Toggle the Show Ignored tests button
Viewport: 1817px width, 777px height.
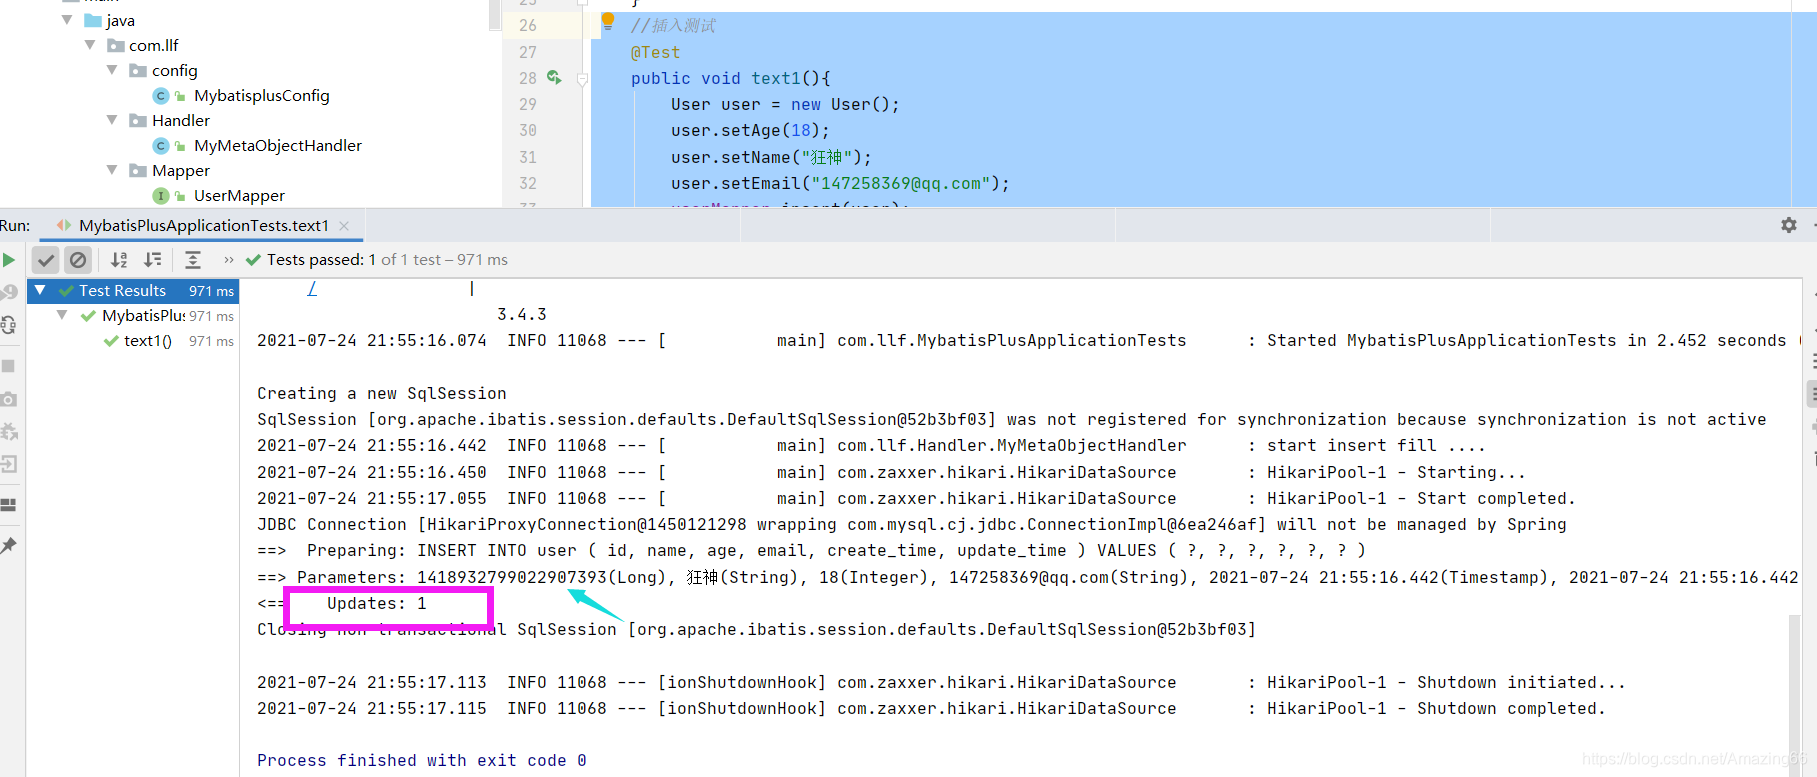(x=78, y=260)
